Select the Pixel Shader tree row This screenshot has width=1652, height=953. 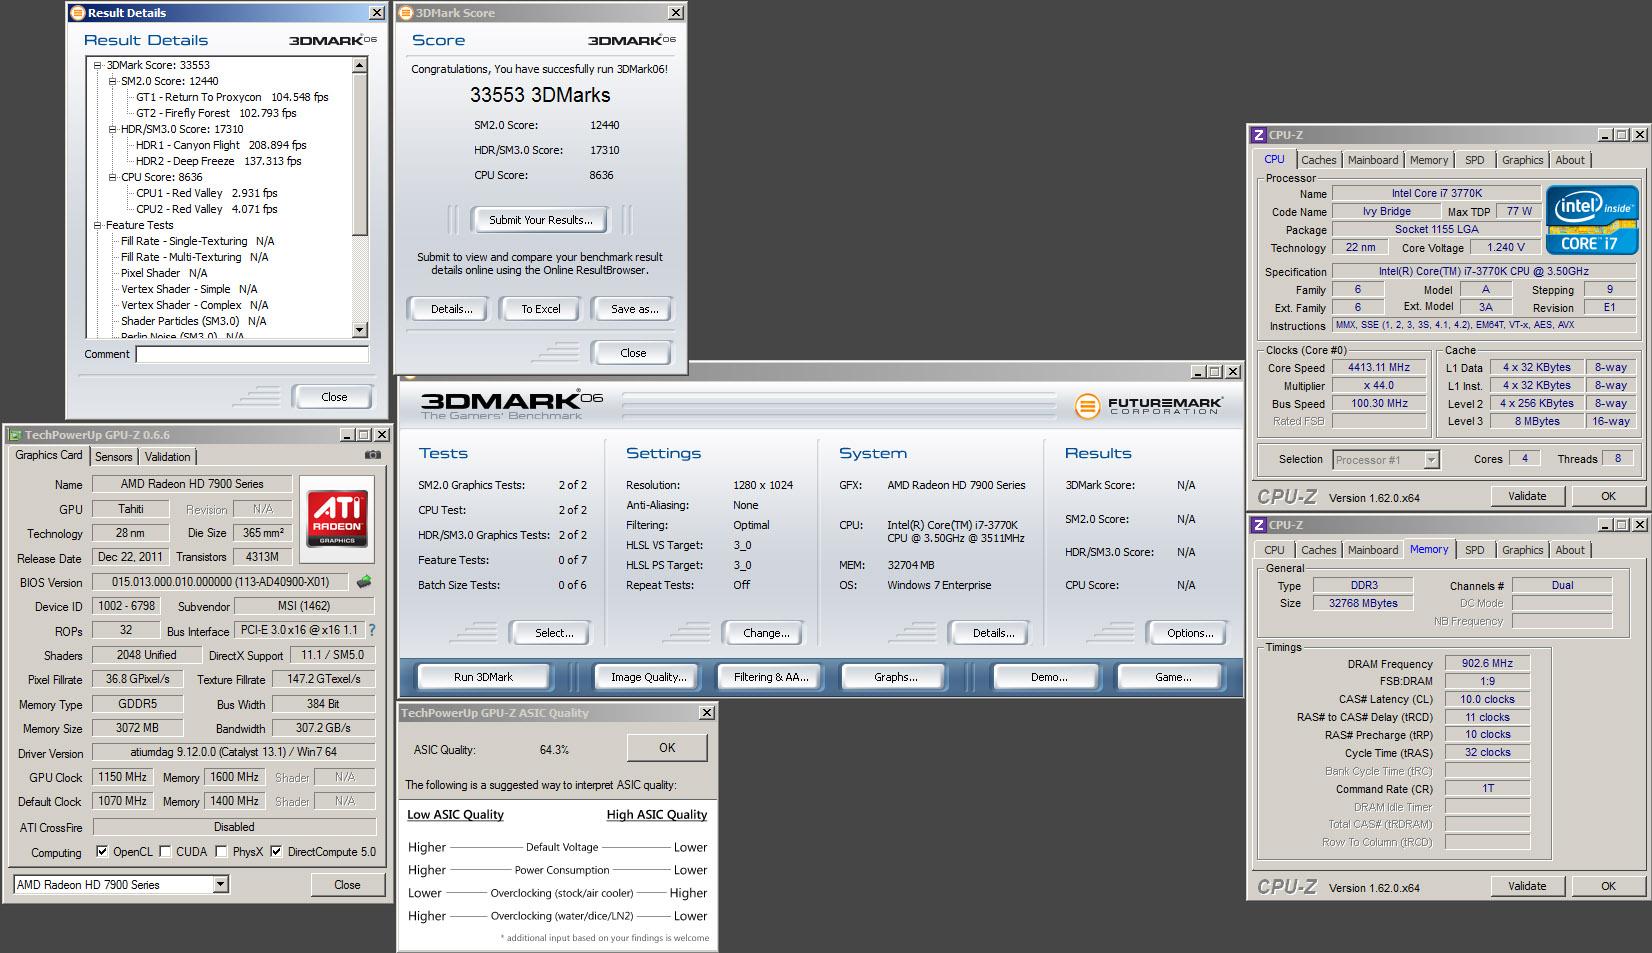pyautogui.click(x=164, y=273)
